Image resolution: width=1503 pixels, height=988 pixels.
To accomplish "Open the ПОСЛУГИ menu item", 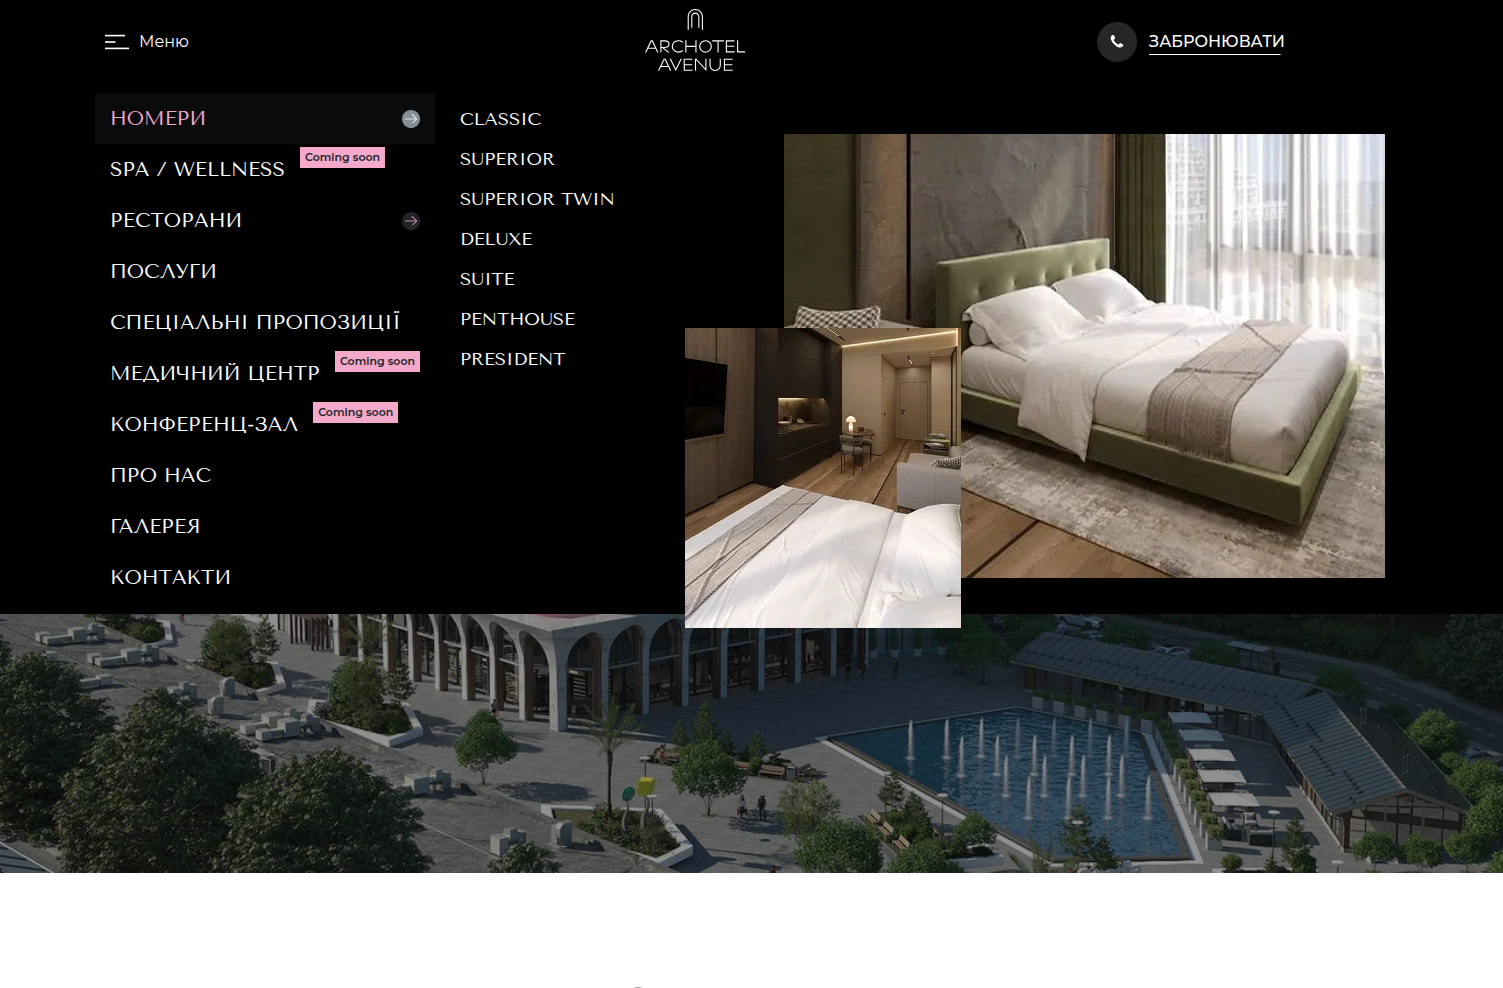I will 163,272.
